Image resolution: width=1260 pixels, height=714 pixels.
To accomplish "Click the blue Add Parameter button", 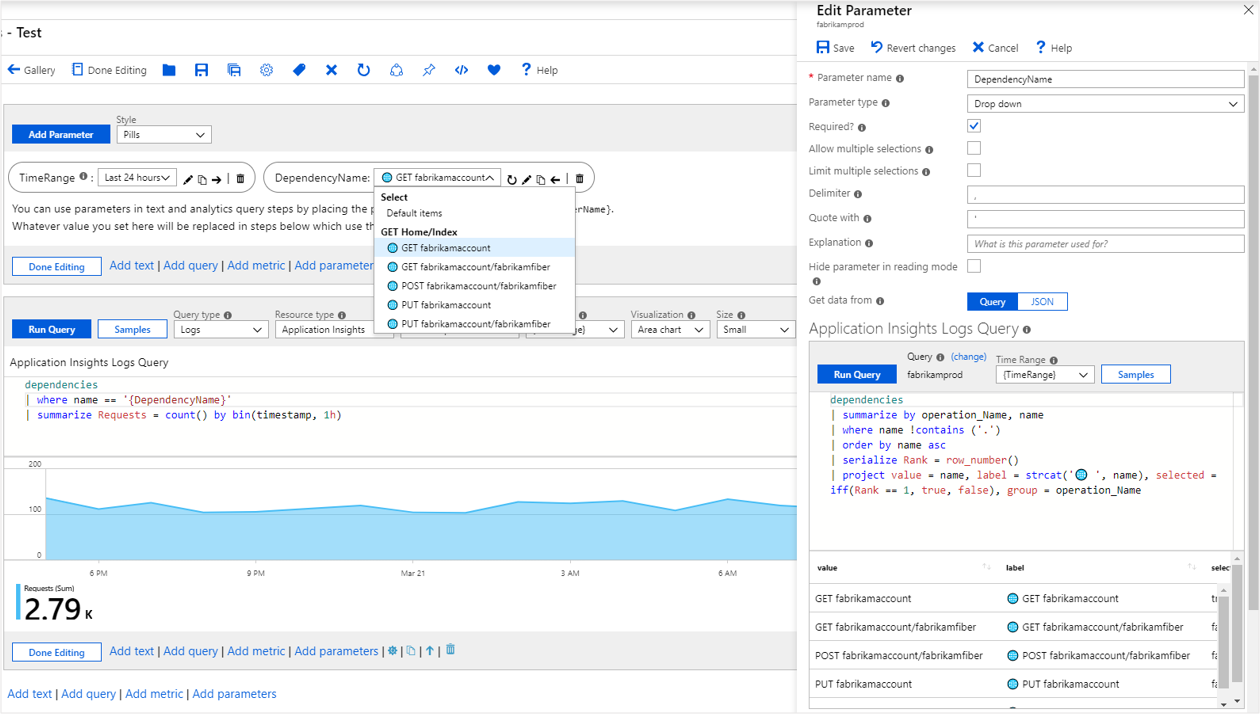I will (61, 135).
